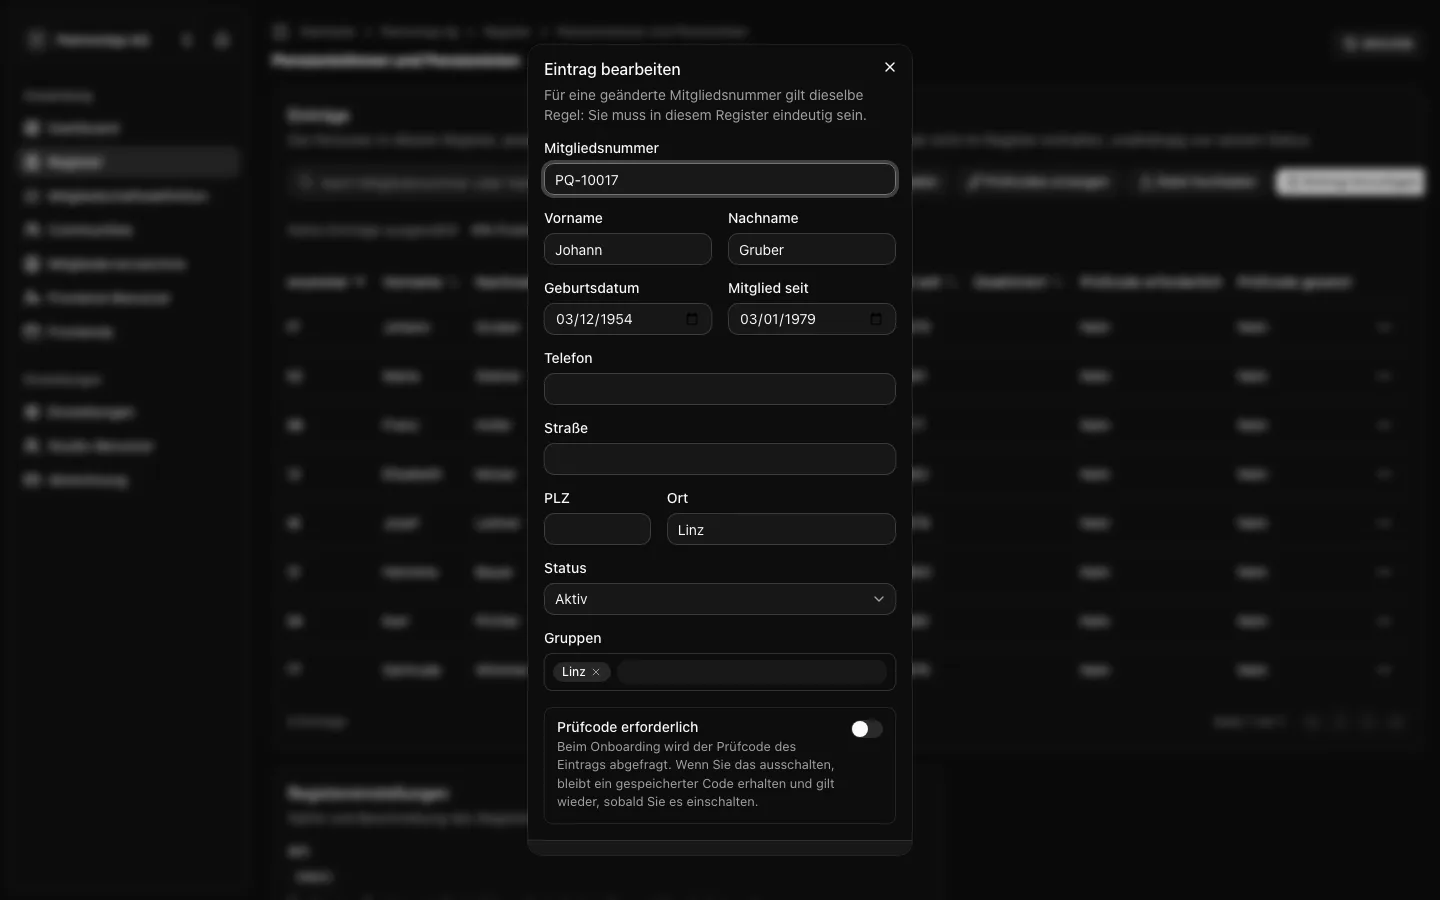Viewport: 1440px width, 900px height.
Task: Remove the Linz group tag
Action: 596,672
